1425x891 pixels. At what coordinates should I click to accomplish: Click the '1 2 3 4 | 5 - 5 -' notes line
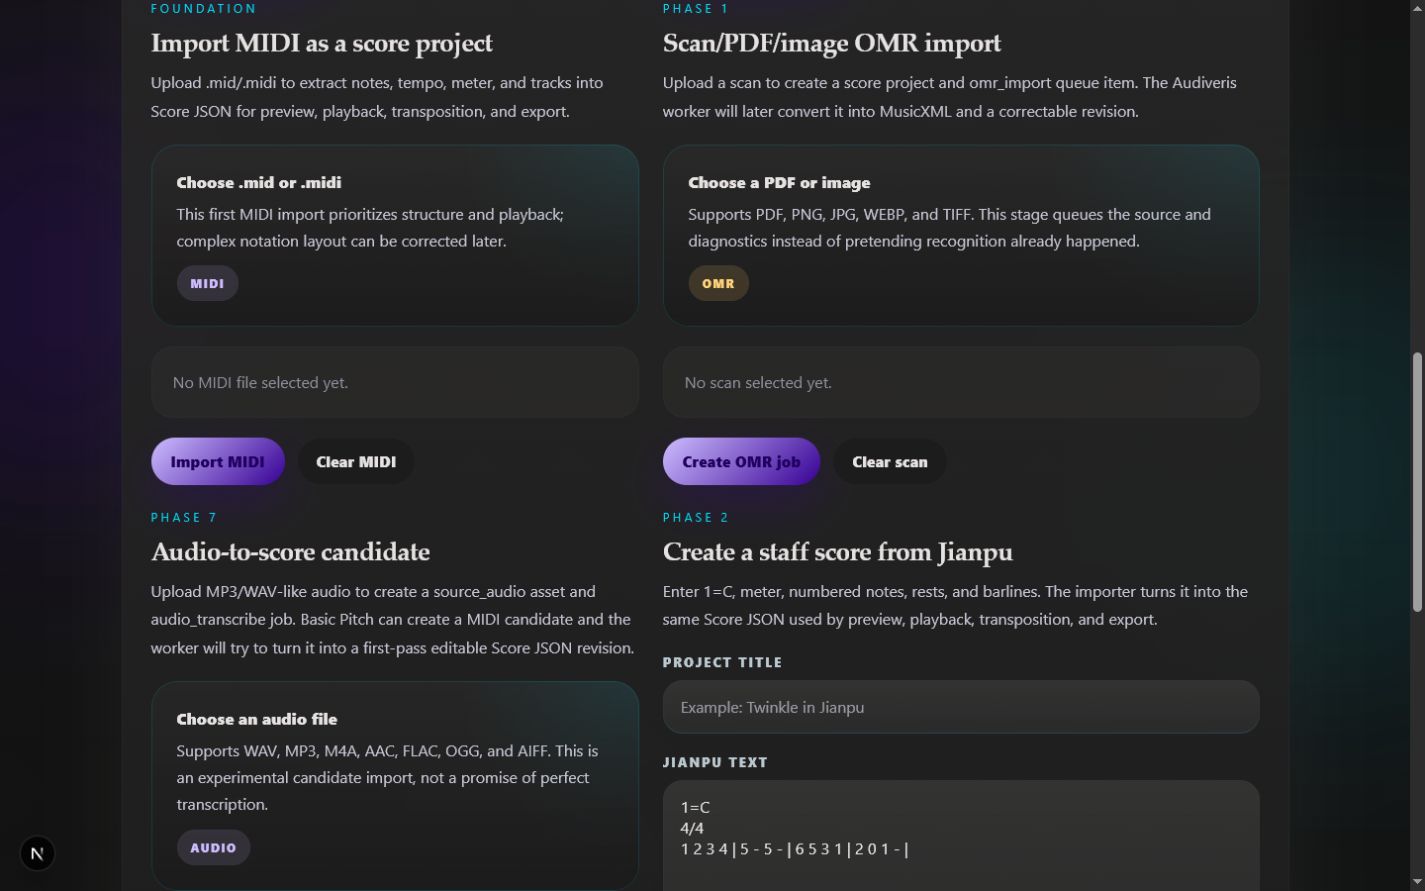coord(795,849)
